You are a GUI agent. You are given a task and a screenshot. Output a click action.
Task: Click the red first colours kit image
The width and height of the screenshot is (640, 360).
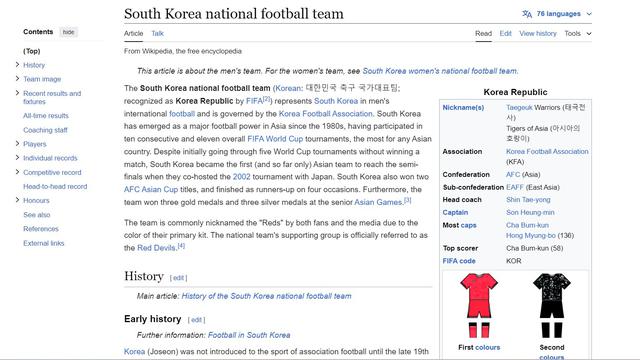(479, 305)
